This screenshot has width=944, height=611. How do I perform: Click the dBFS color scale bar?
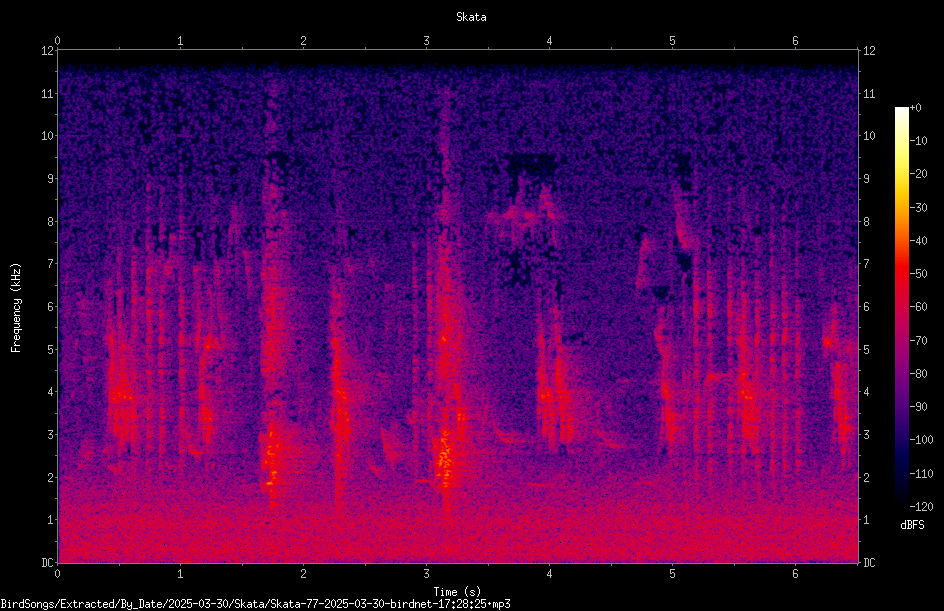(x=901, y=307)
